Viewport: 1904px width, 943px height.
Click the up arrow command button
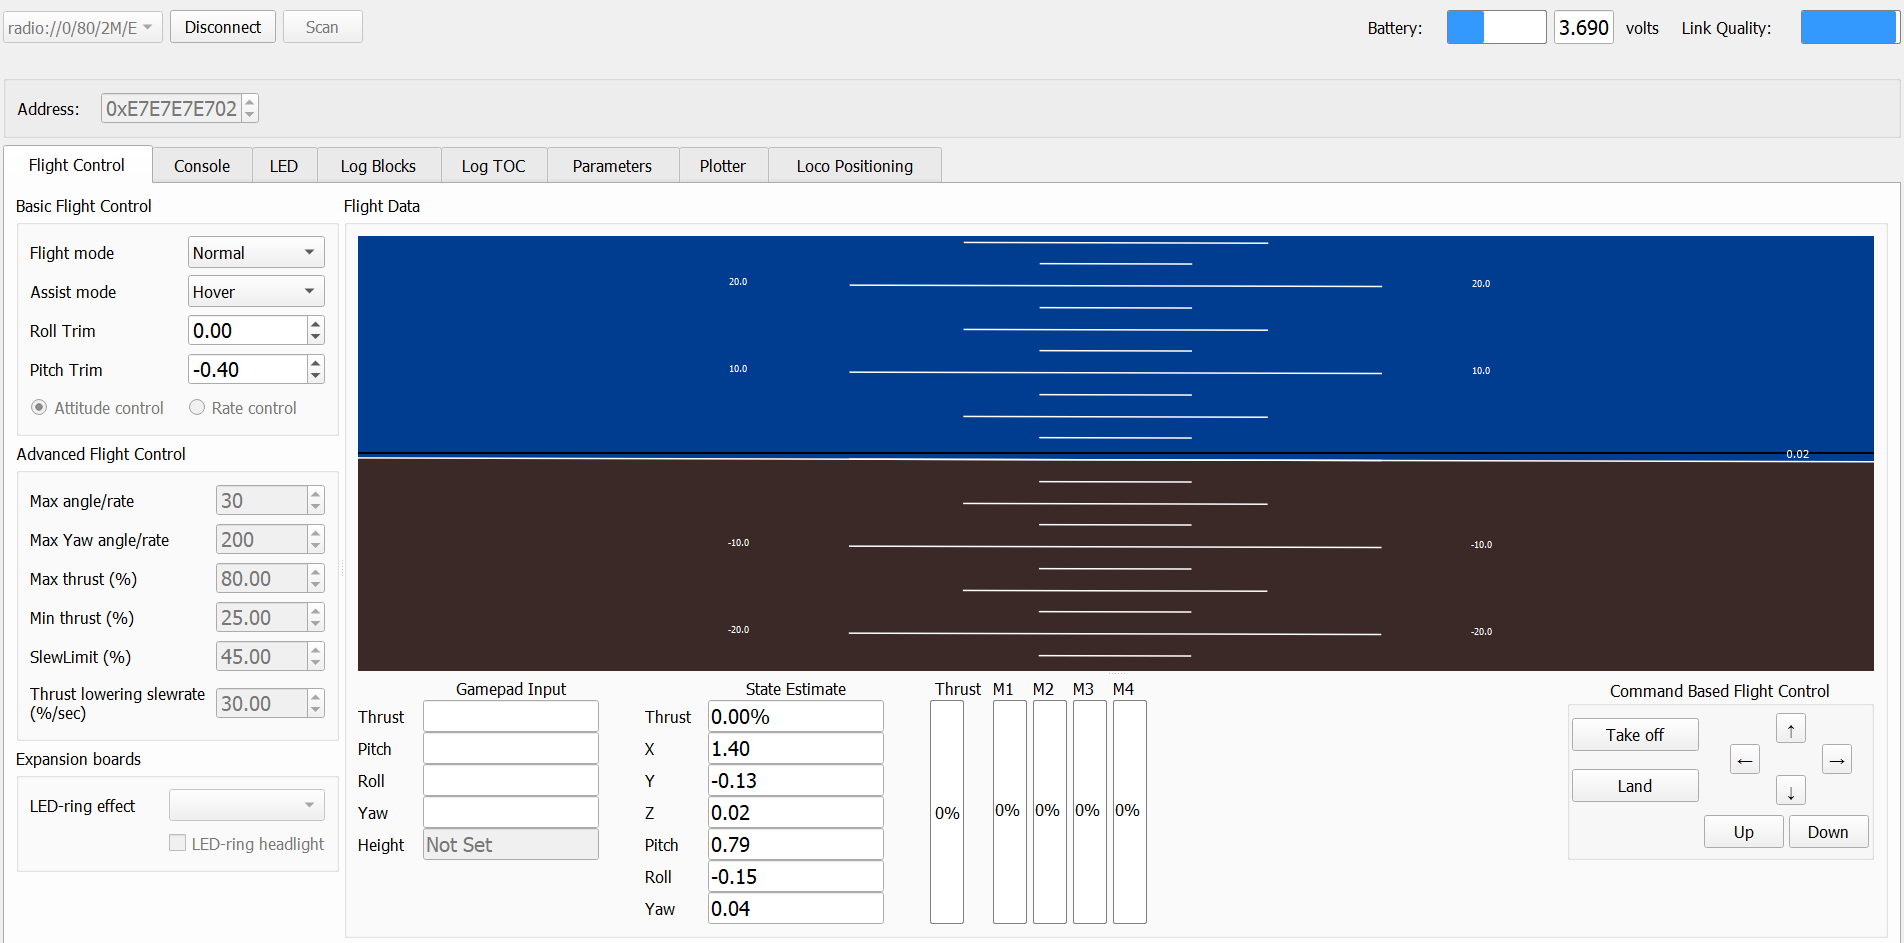tap(1790, 730)
